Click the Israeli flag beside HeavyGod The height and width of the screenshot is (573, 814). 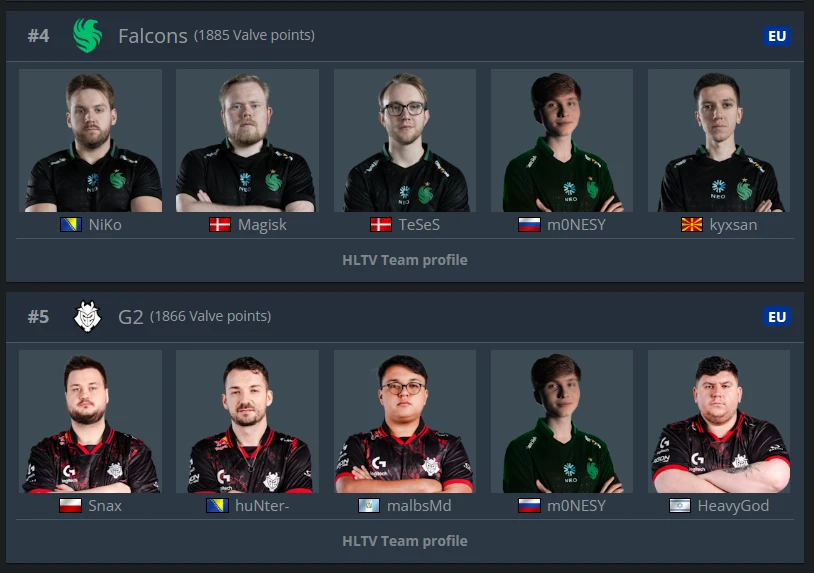[680, 506]
